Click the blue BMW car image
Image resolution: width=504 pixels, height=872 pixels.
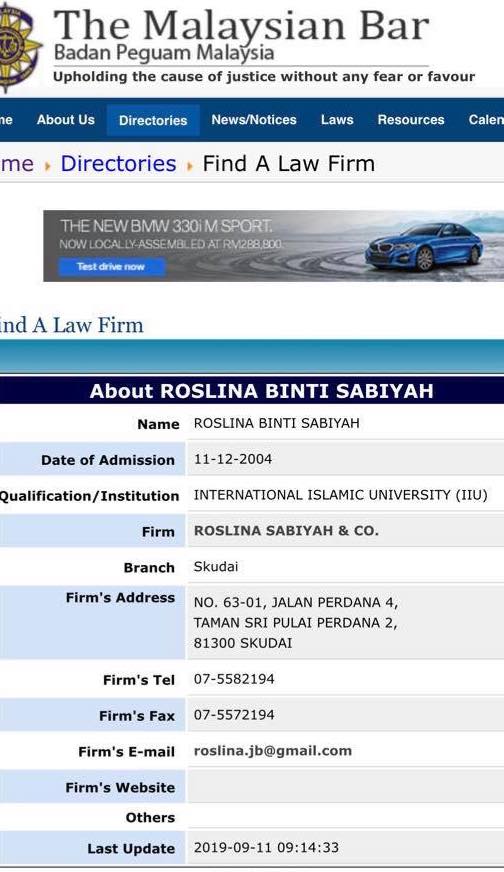pyautogui.click(x=424, y=246)
